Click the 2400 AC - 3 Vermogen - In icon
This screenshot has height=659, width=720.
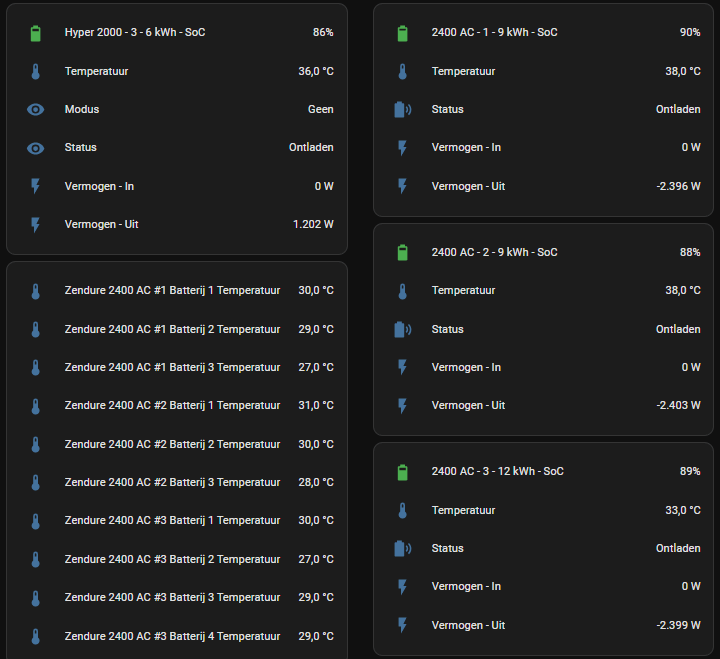(x=402, y=586)
